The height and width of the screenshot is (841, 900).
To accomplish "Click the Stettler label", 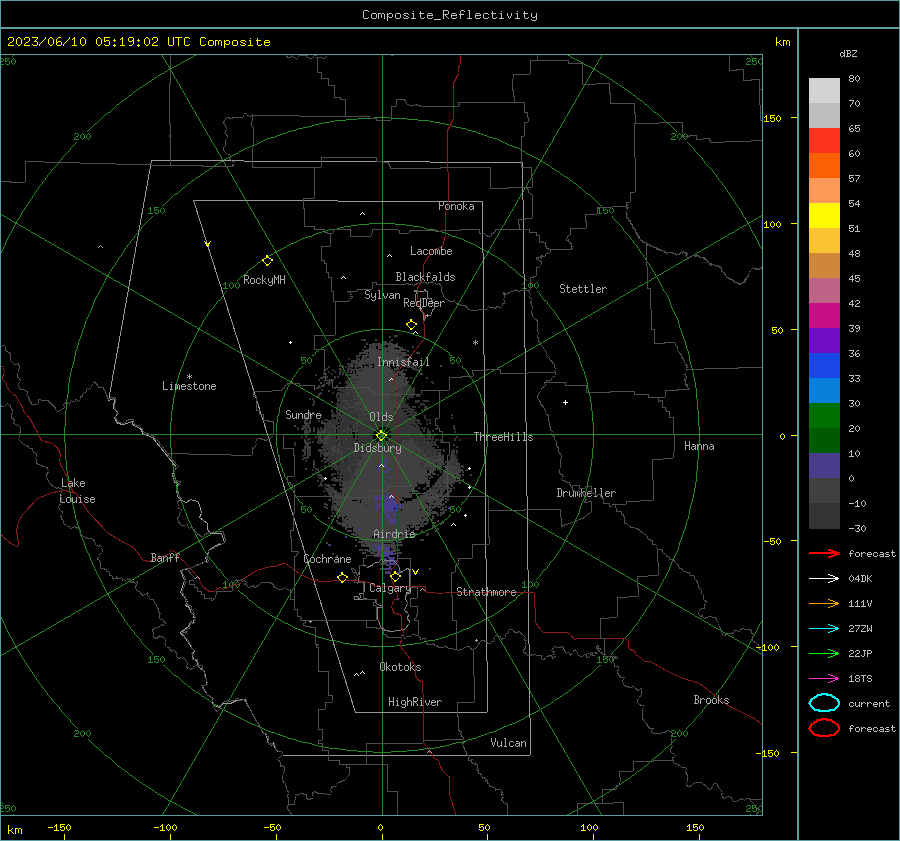I will (x=583, y=289).
